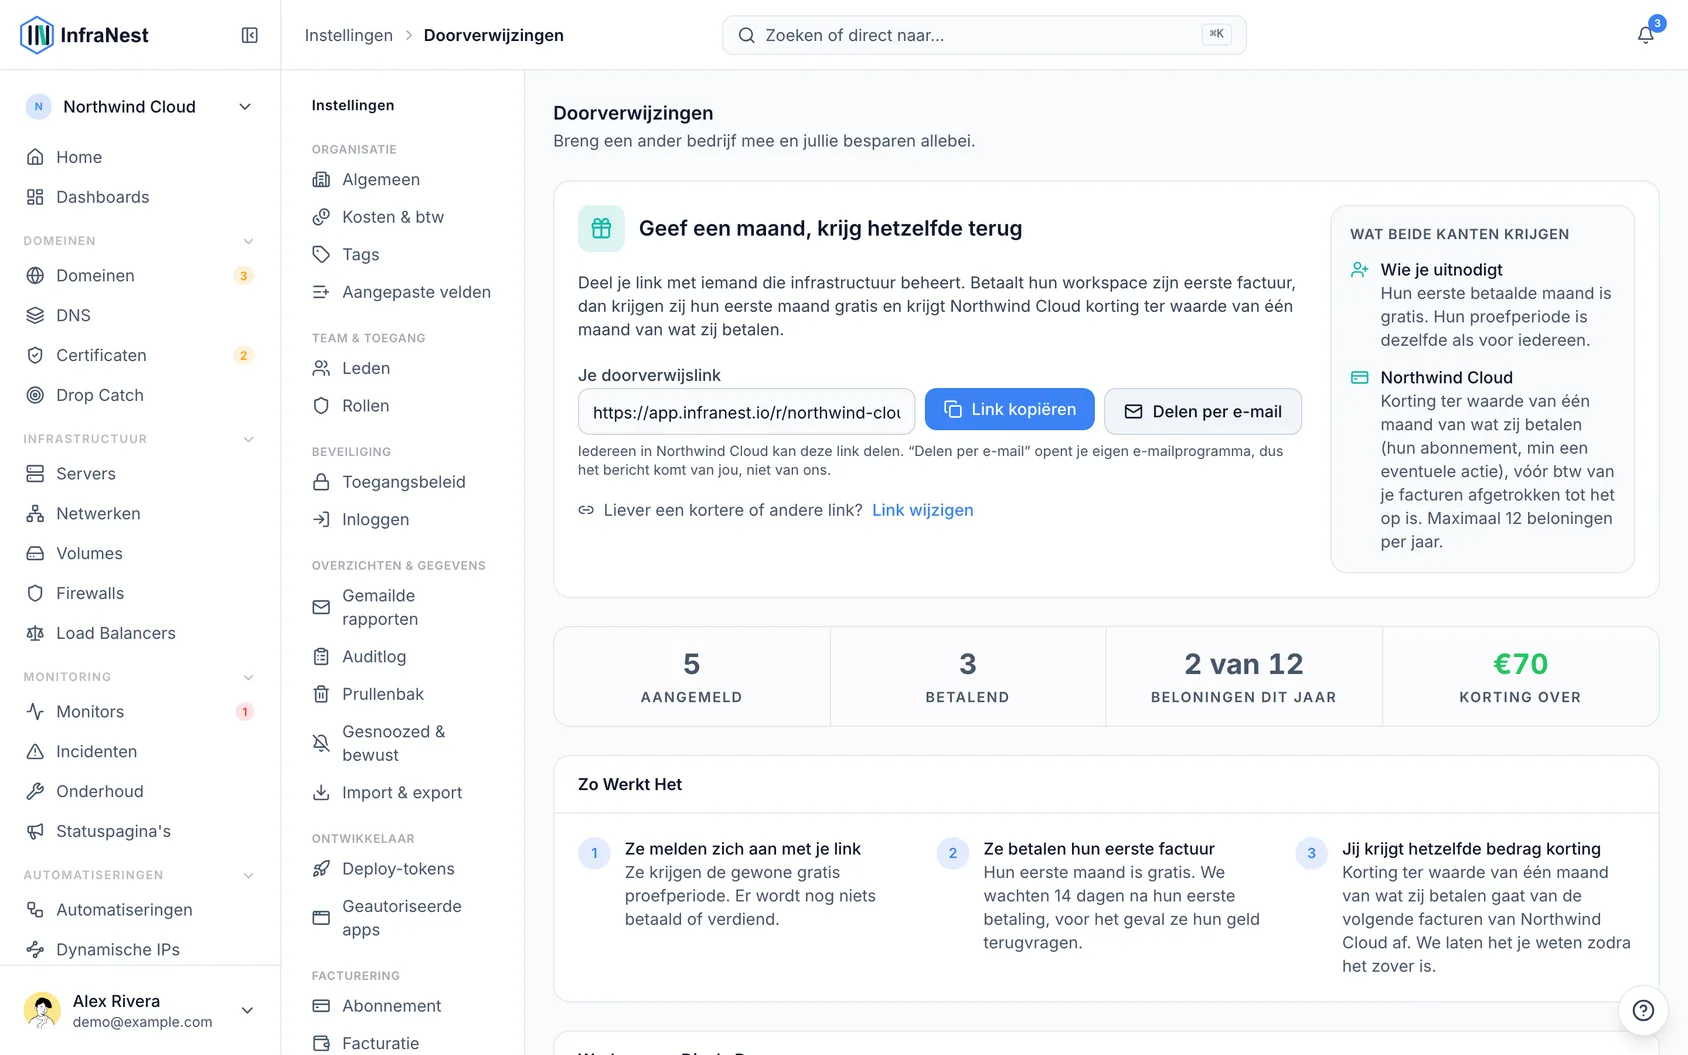The height and width of the screenshot is (1055, 1688).
Task: Click the Monitors activity icon
Action: point(35,711)
